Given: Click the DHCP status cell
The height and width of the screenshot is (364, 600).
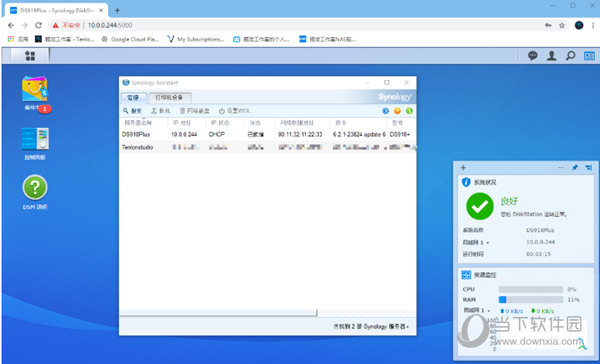Looking at the screenshot, I should pos(217,134).
